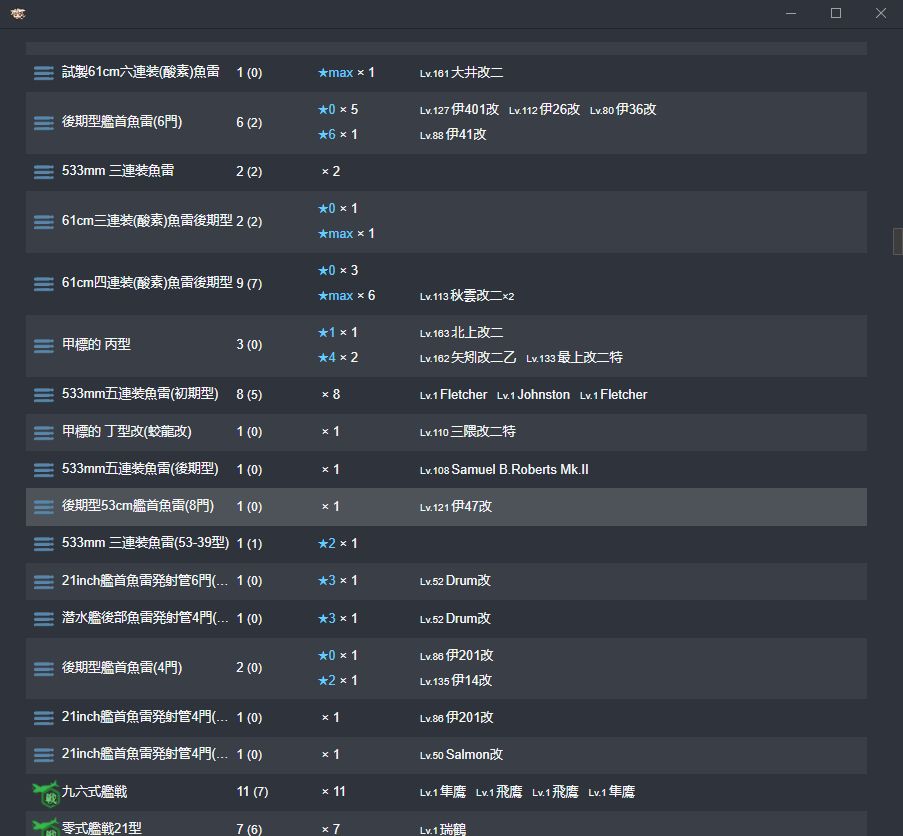Click count 8 (5) for 533mm五連装魚雷(初期型)
The image size is (903, 836).
(x=249, y=395)
